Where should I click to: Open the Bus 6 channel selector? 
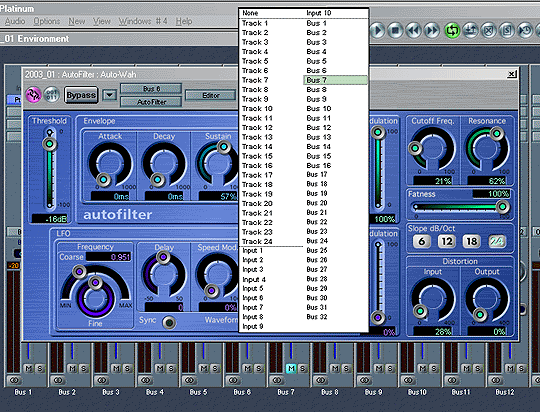point(151,89)
